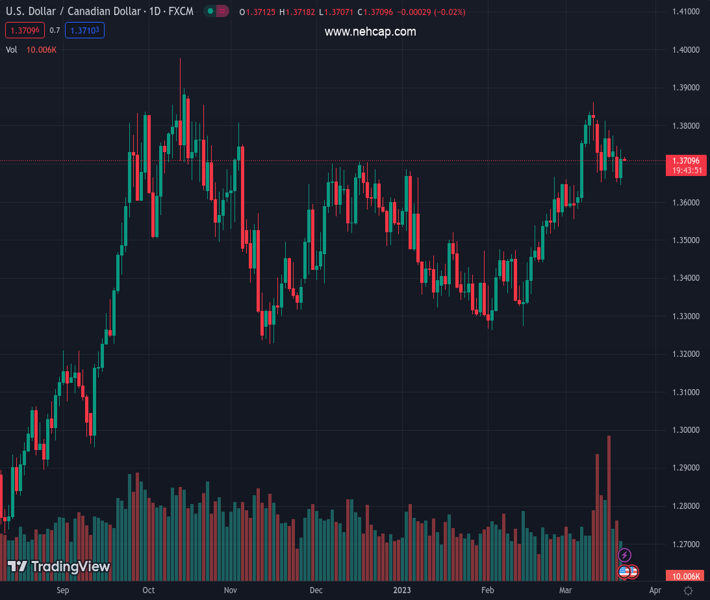Click the US flag economic event icon
Image resolution: width=710 pixels, height=600 pixels.
[626, 572]
